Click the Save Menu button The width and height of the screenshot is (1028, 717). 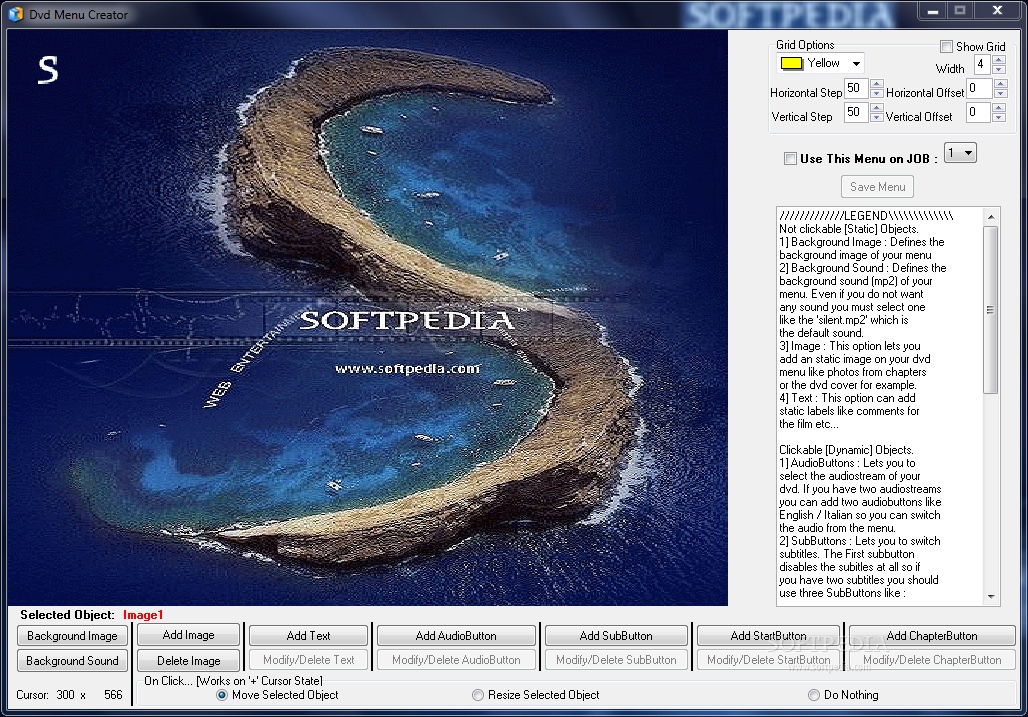pos(877,187)
